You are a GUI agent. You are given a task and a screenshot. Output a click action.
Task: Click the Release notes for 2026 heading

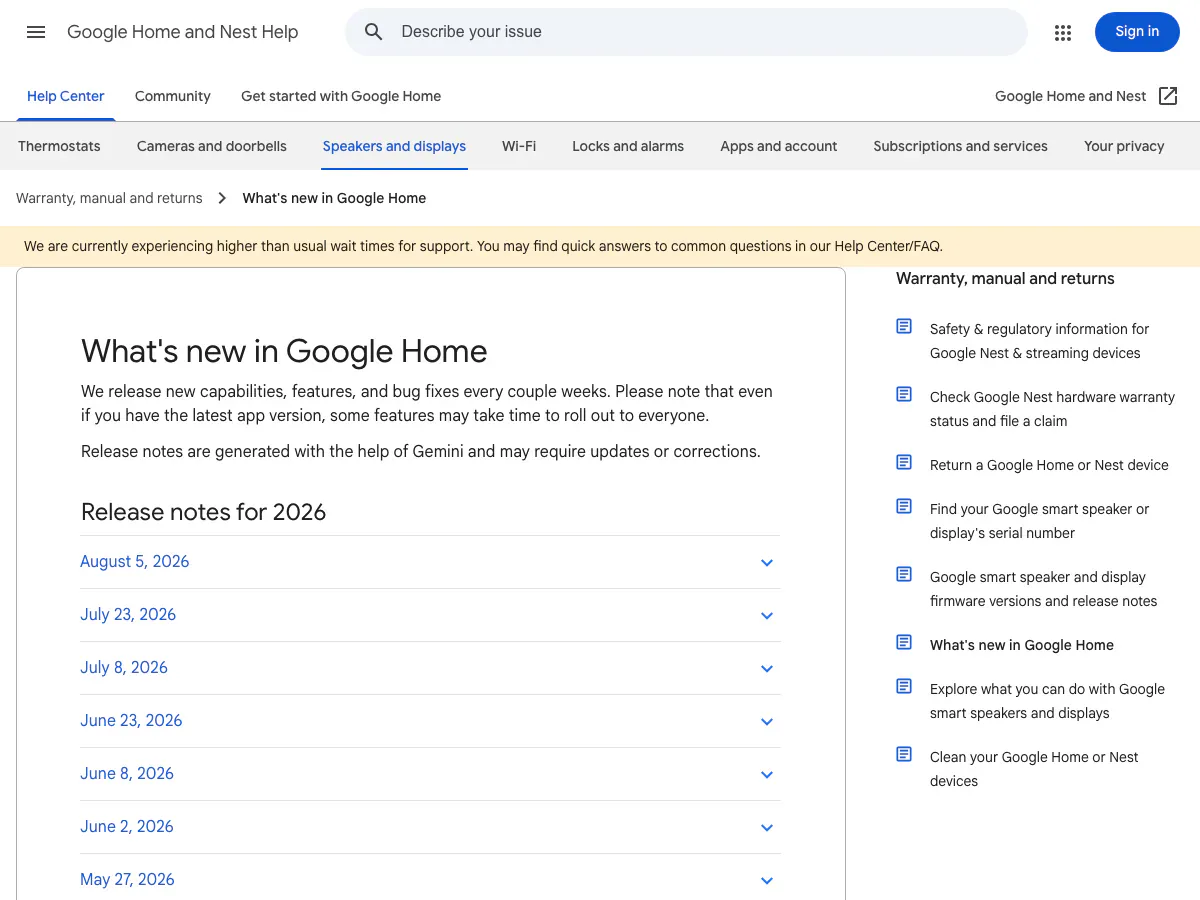click(x=203, y=512)
